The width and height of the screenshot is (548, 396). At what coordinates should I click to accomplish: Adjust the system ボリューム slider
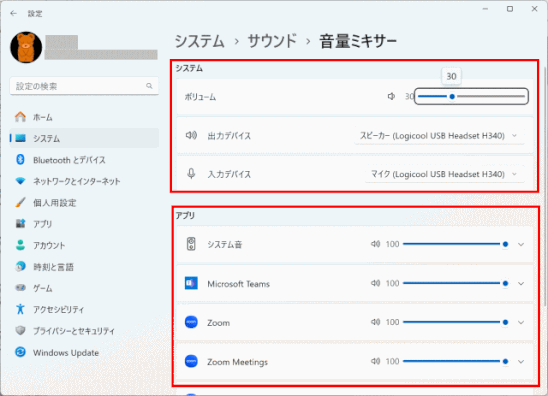click(471, 96)
